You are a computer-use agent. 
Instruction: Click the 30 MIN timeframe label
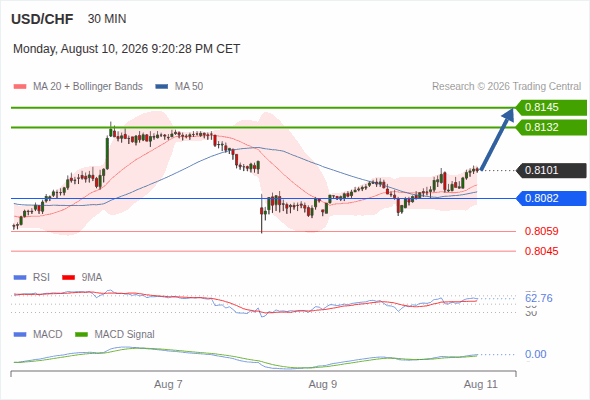tap(107, 19)
